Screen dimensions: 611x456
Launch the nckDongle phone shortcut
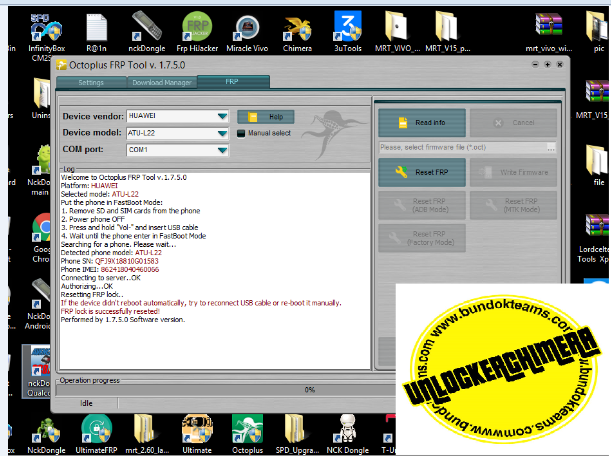point(147,33)
